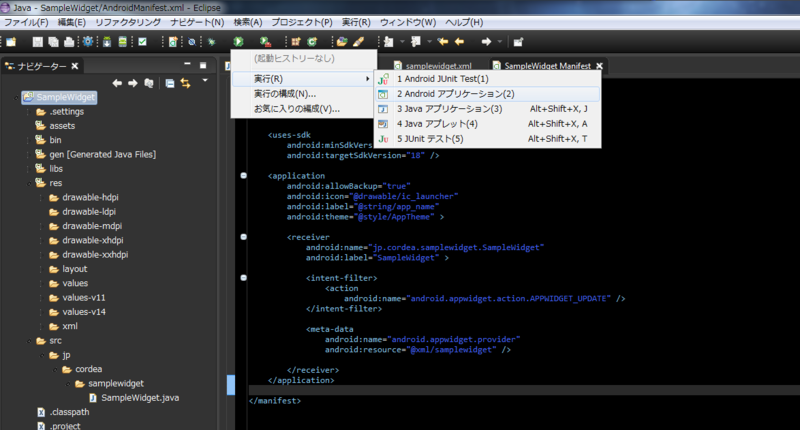The height and width of the screenshot is (430, 800).
Task: Click main toolbar Forward white arrow
Action: click(486, 42)
